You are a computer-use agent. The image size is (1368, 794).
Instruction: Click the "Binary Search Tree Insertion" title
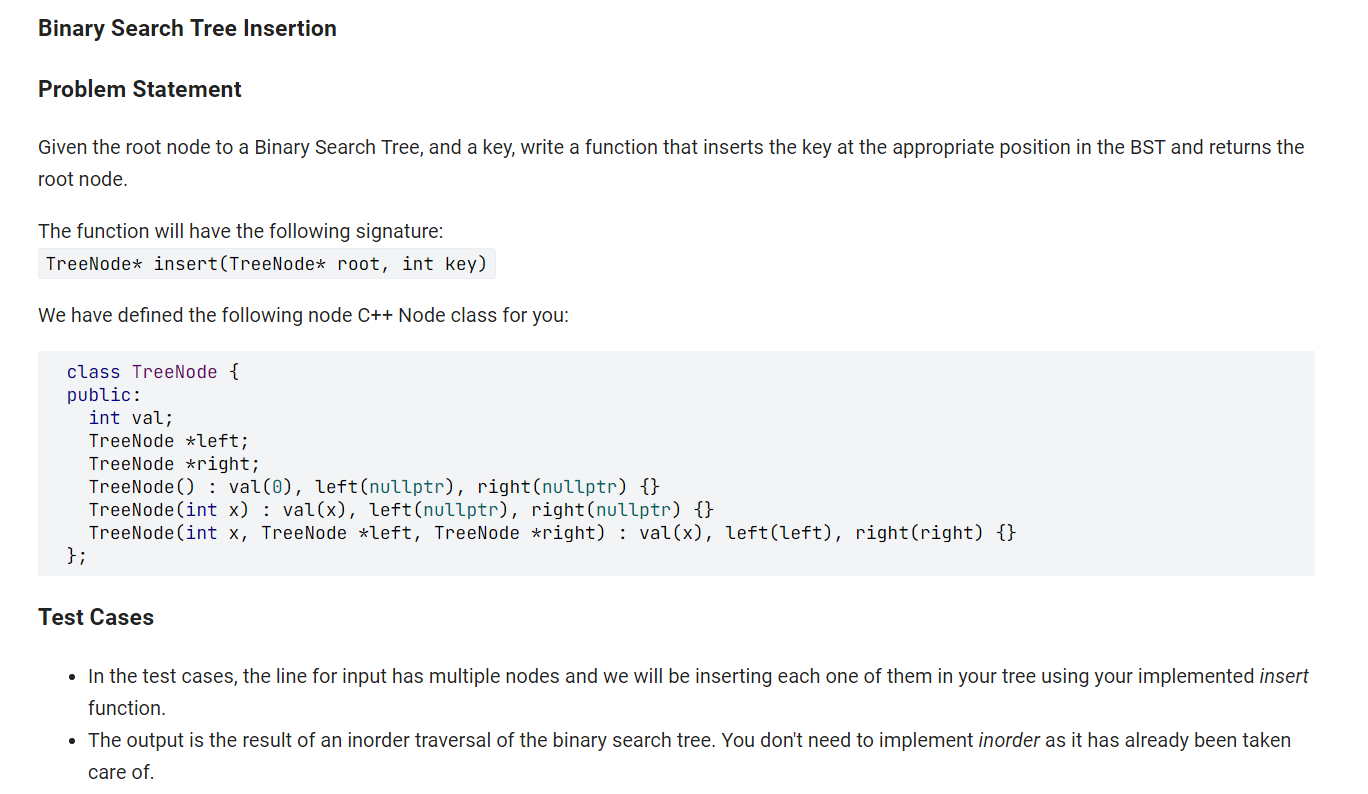click(186, 28)
